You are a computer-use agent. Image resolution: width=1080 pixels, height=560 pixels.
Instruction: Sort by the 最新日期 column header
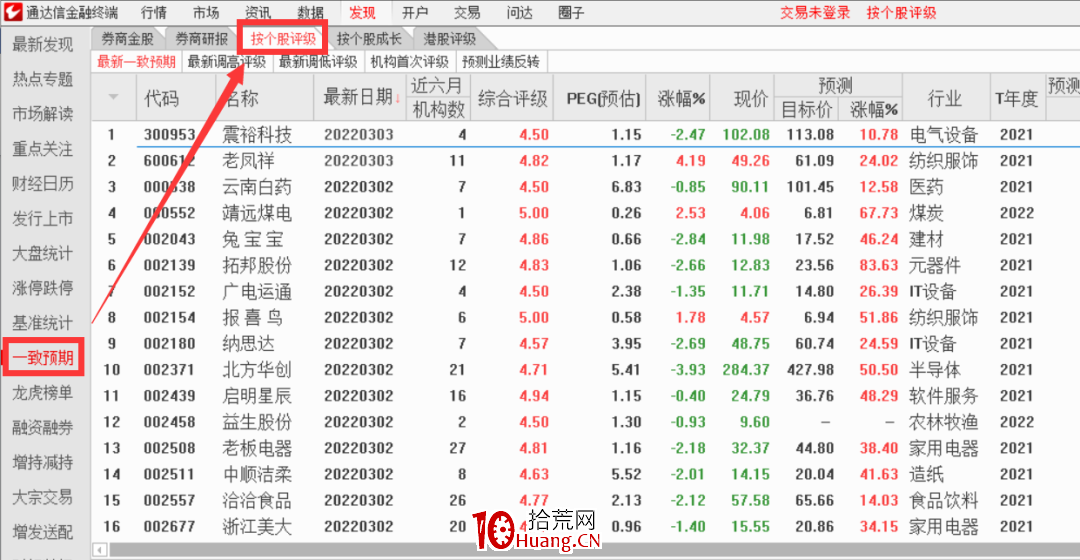360,98
